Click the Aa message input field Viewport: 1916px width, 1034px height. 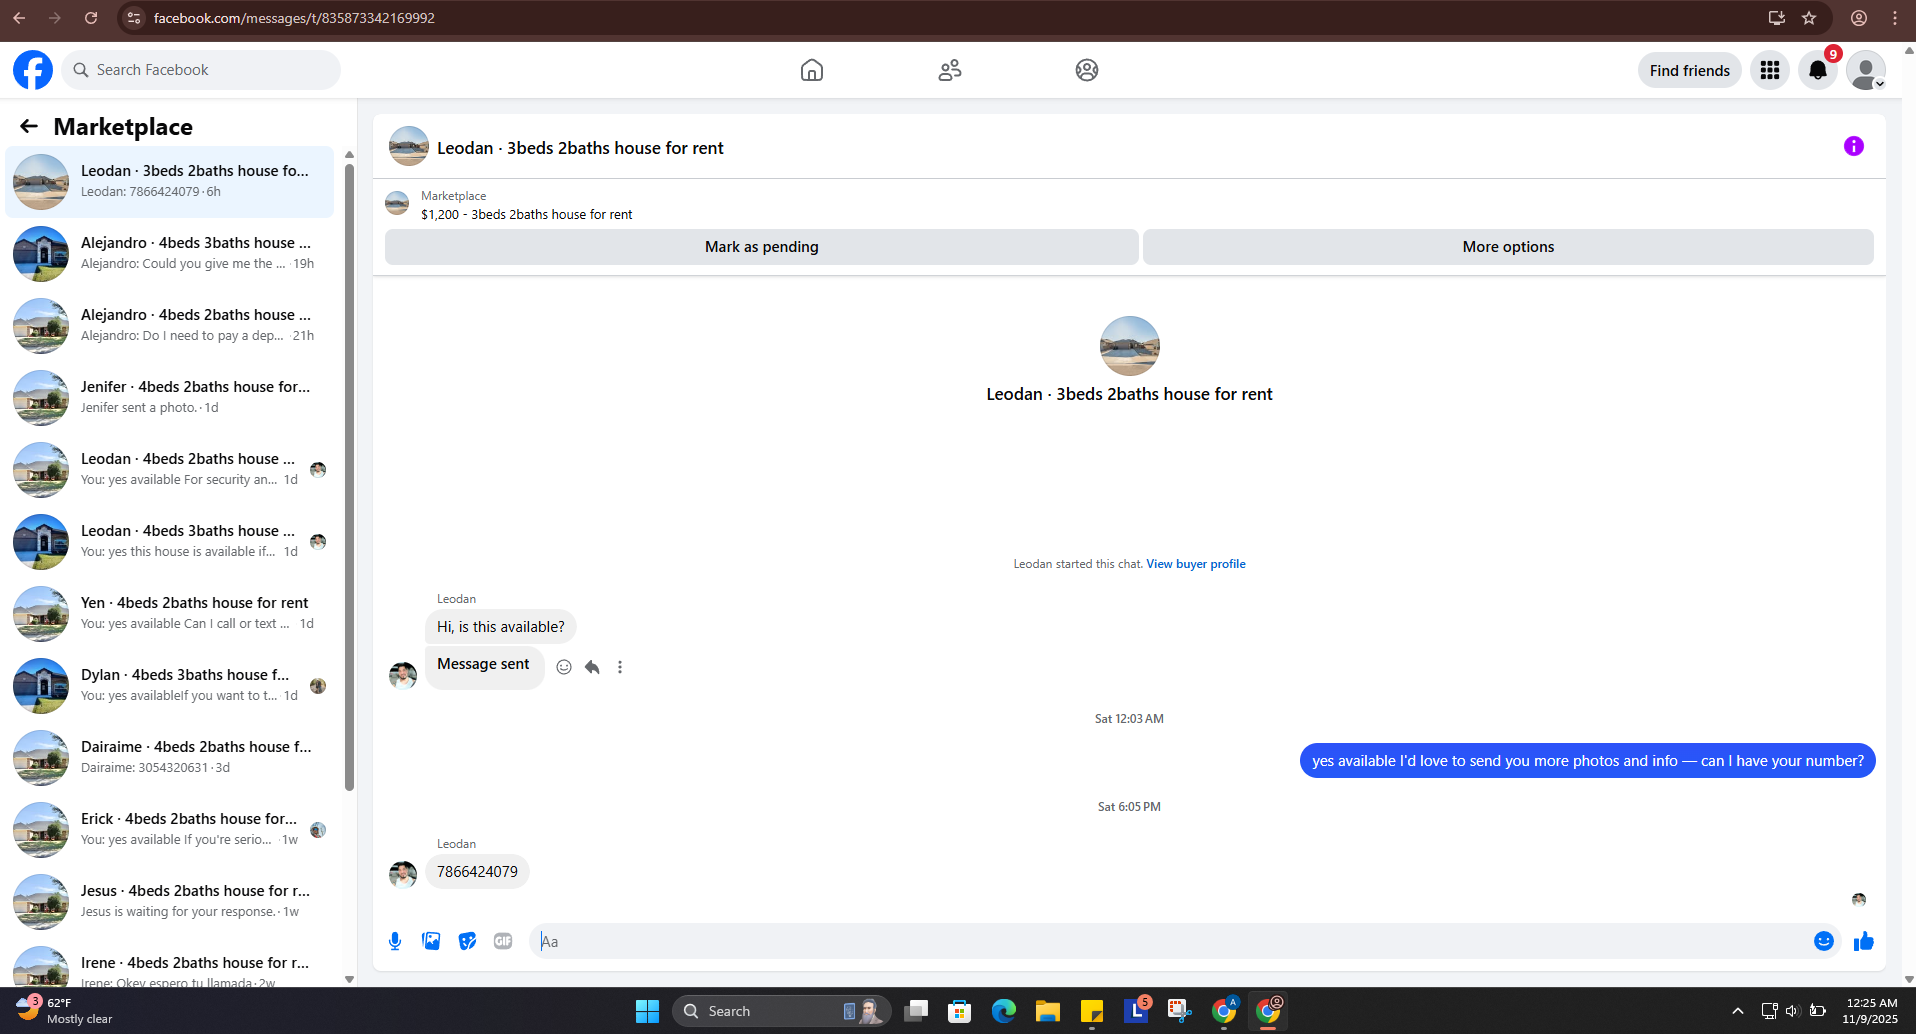coord(1170,941)
